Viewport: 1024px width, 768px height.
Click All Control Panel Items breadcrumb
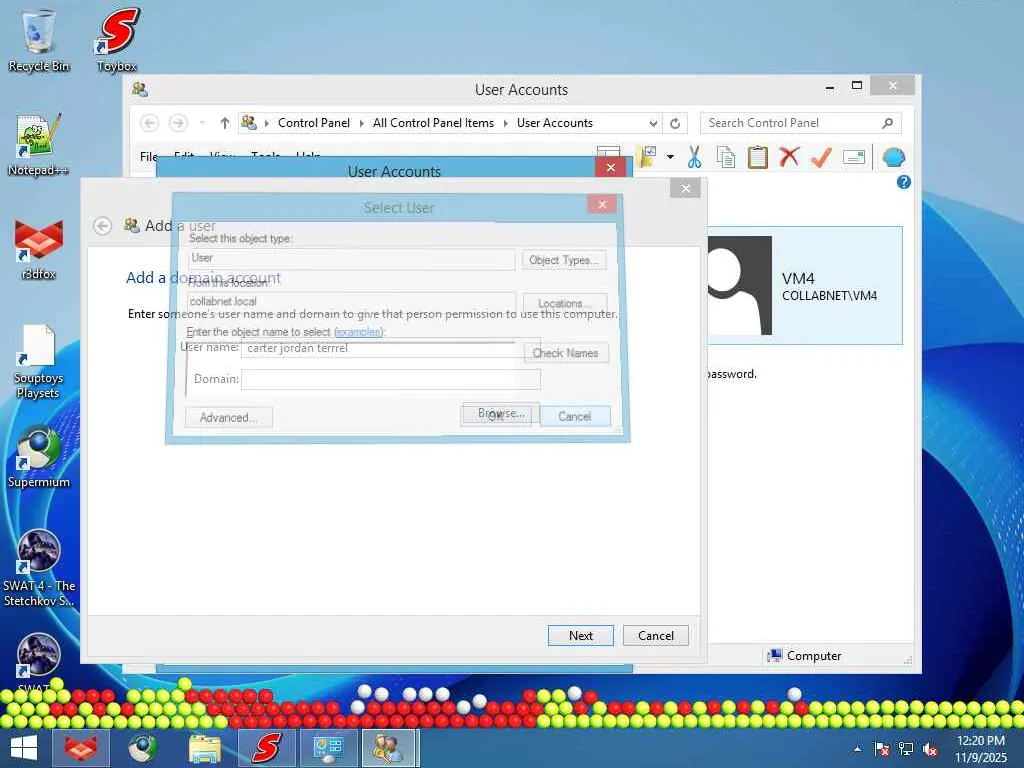tap(434, 123)
